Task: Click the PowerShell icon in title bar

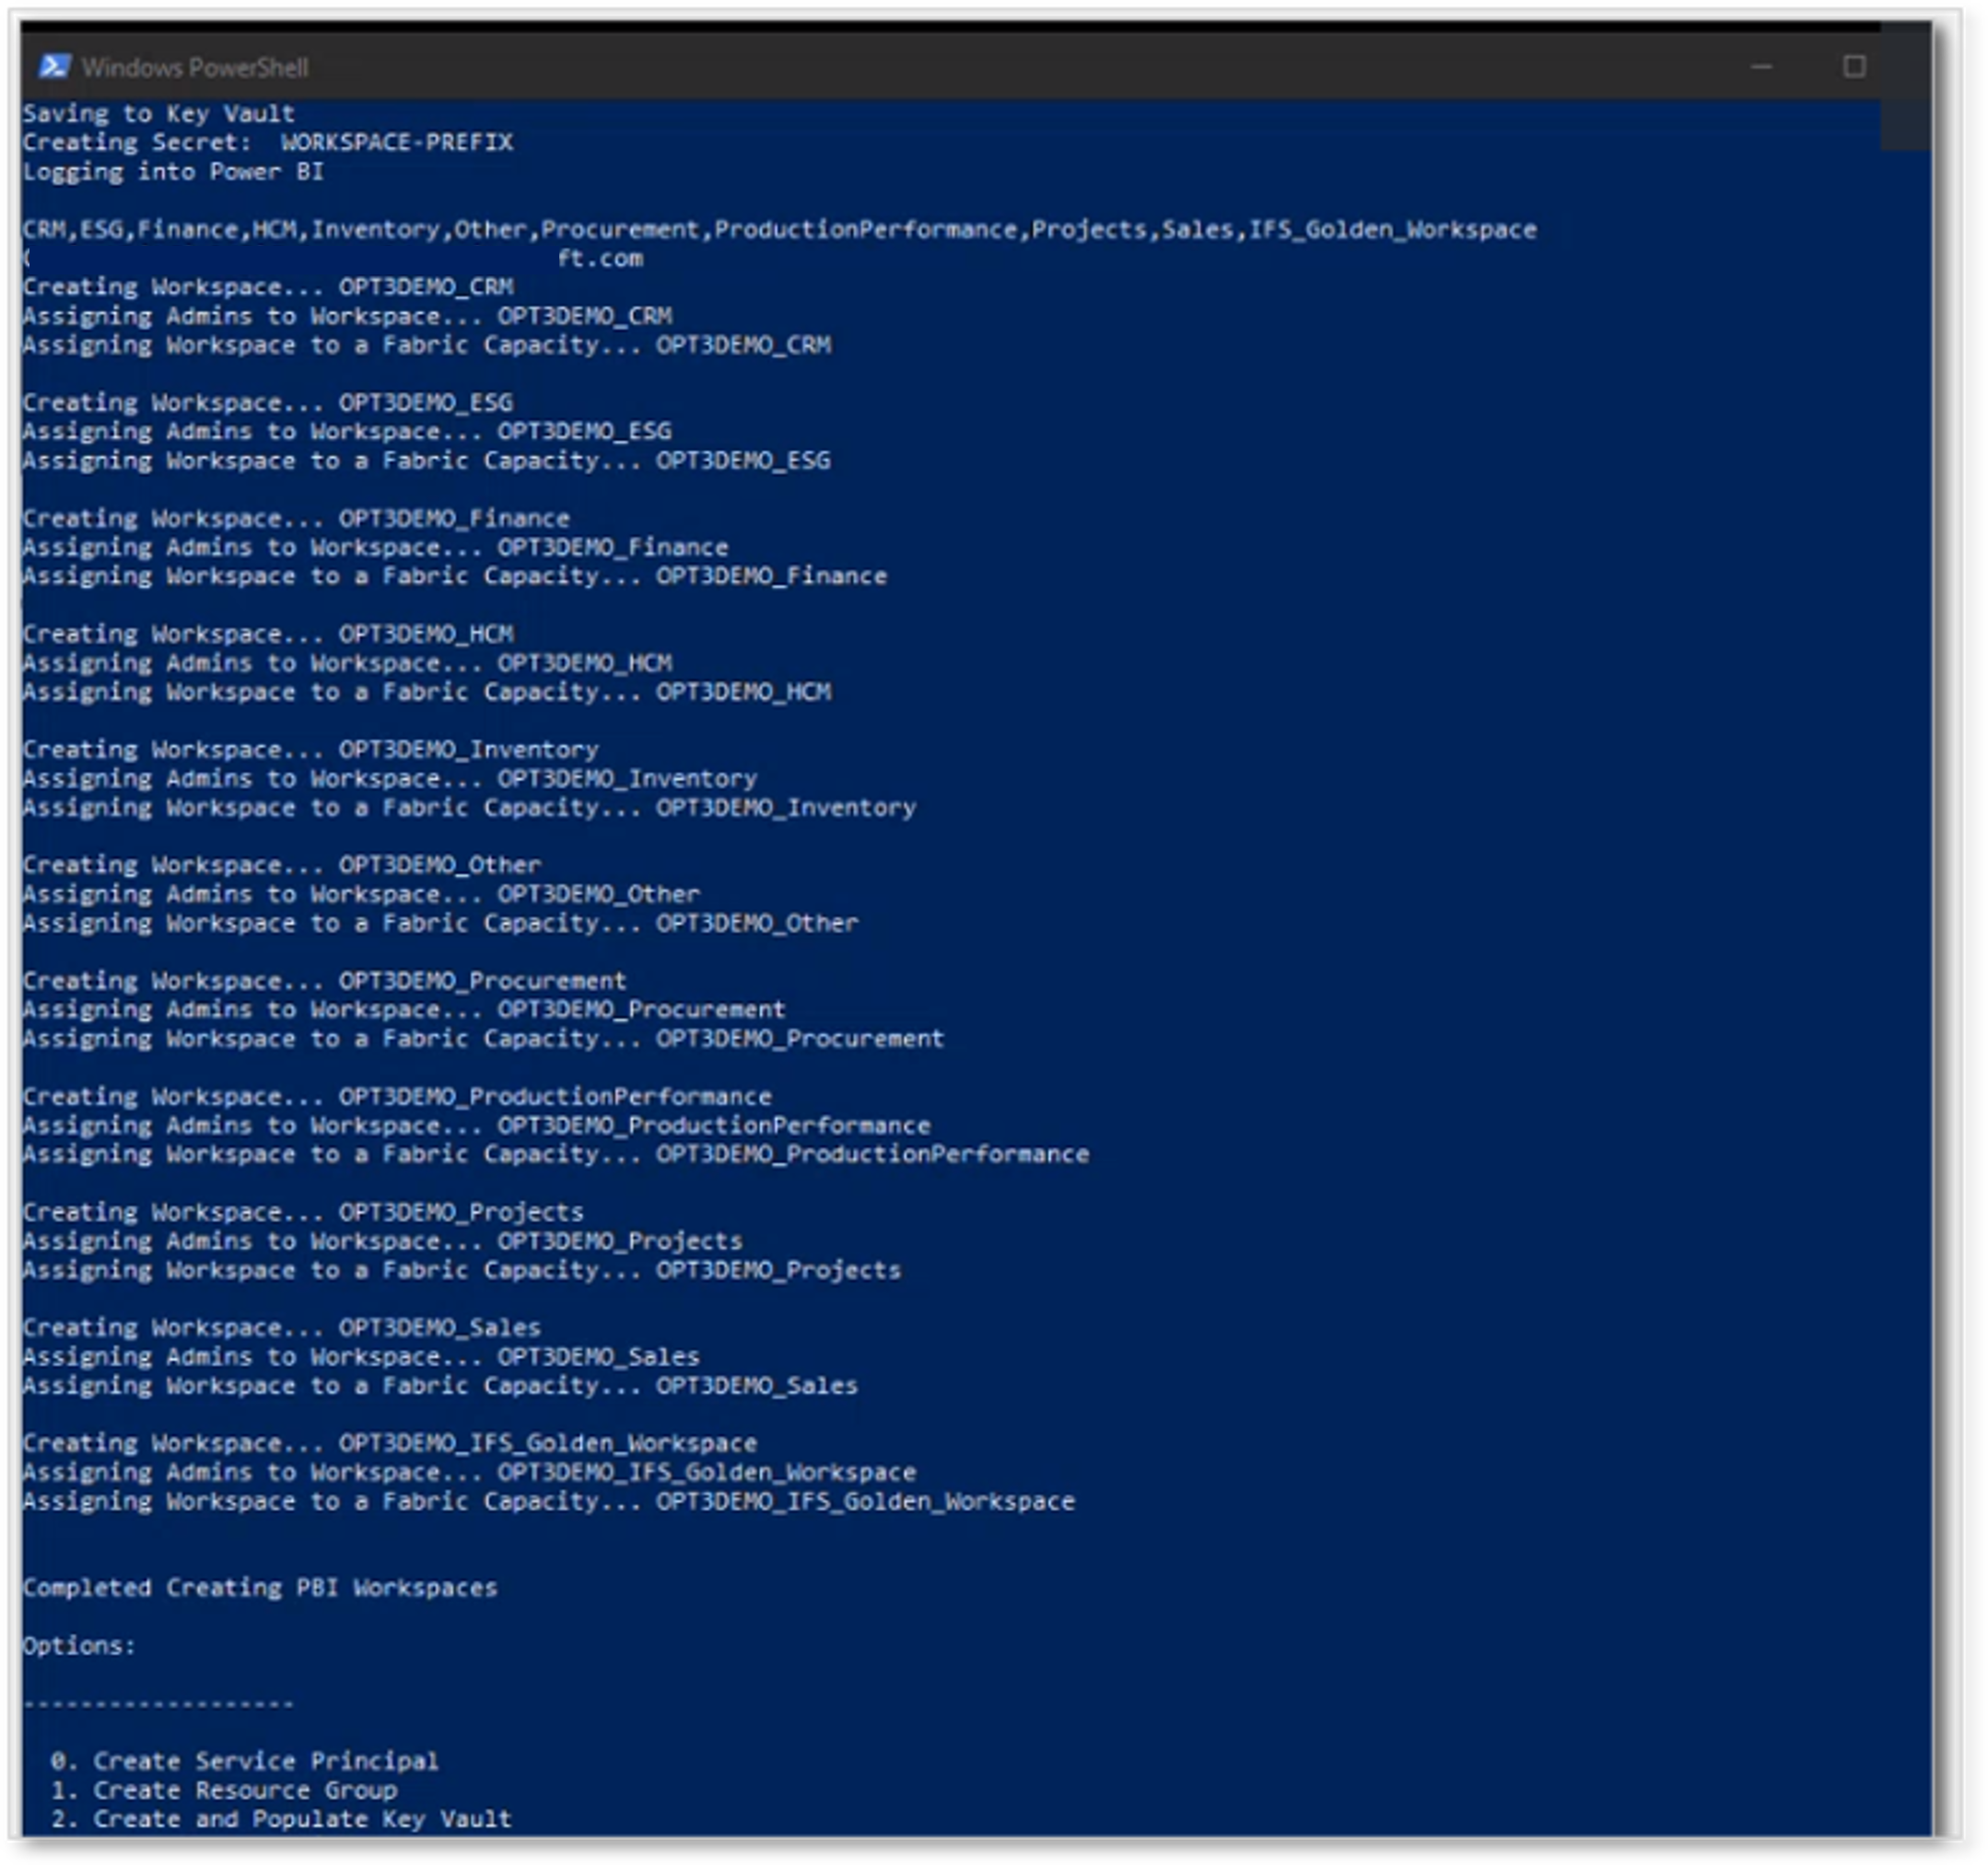Action: [54, 66]
